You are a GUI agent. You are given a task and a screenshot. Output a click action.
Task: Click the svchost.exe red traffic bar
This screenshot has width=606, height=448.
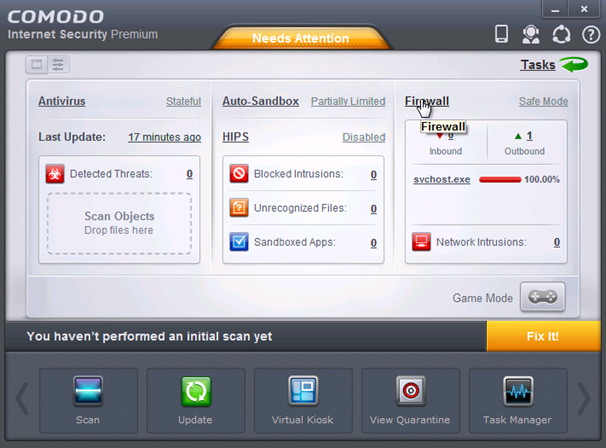(500, 179)
